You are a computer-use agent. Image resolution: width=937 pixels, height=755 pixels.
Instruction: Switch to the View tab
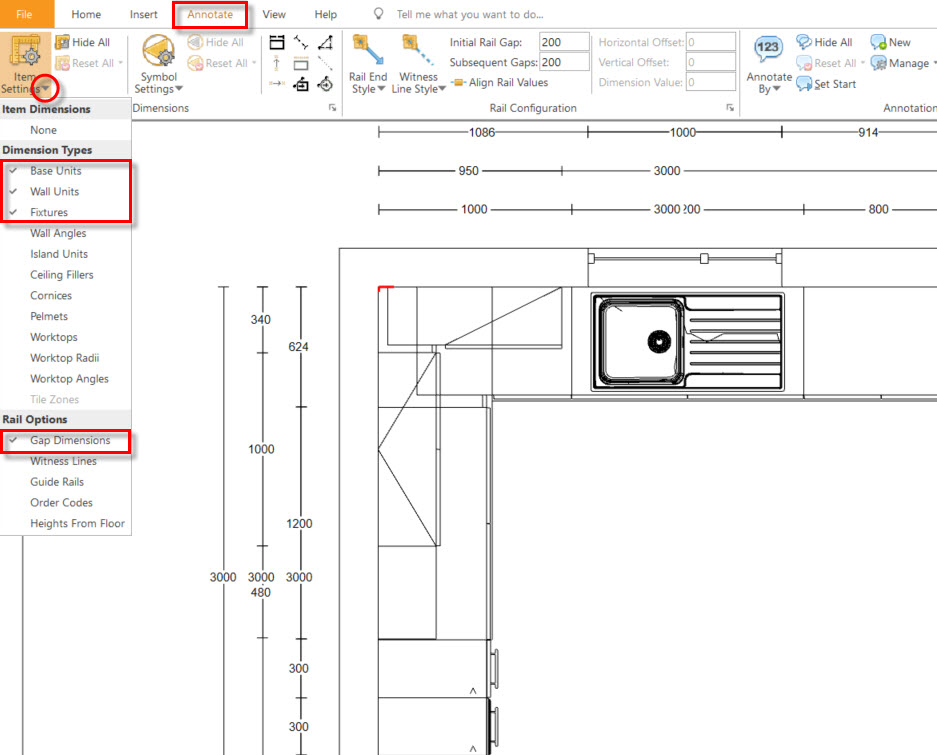tap(274, 14)
